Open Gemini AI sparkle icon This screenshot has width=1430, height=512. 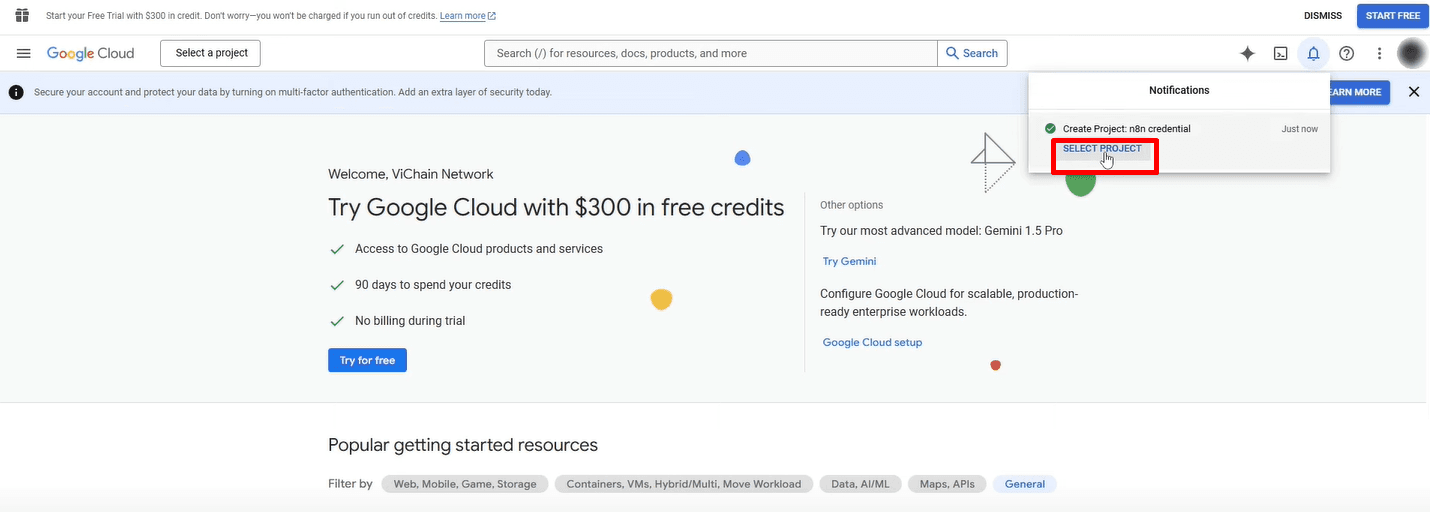point(1247,54)
